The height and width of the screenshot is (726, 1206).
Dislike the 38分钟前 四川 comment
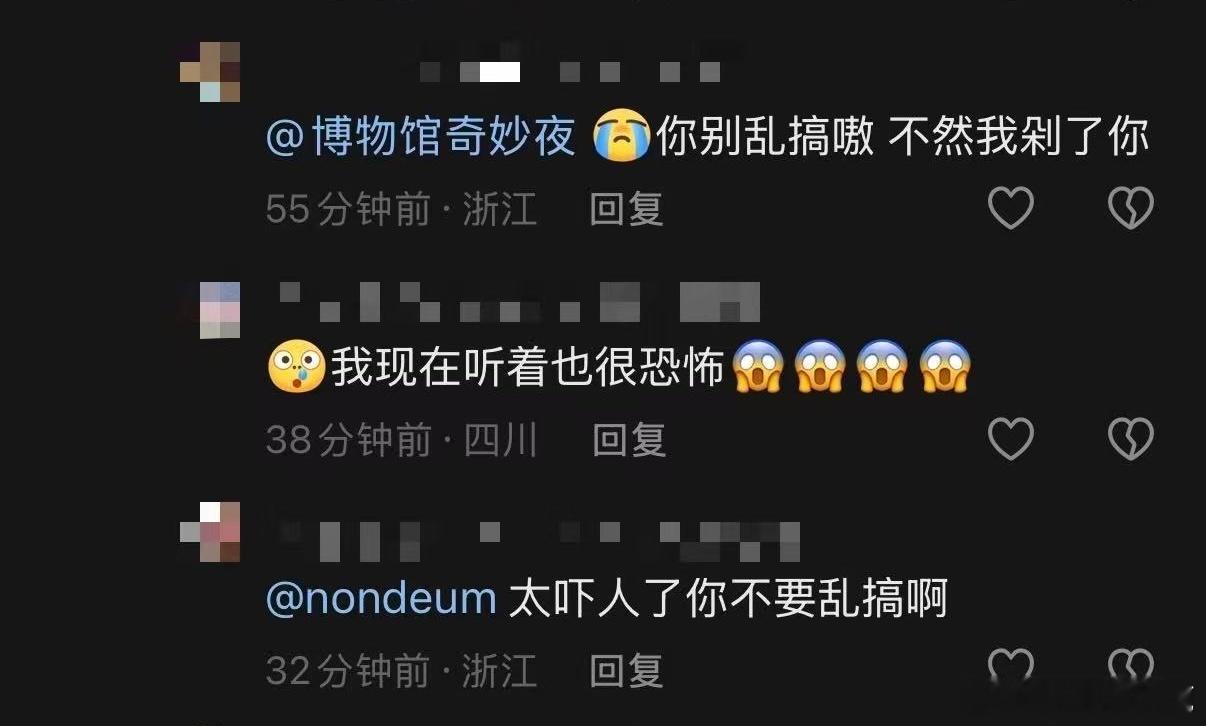click(x=1131, y=439)
